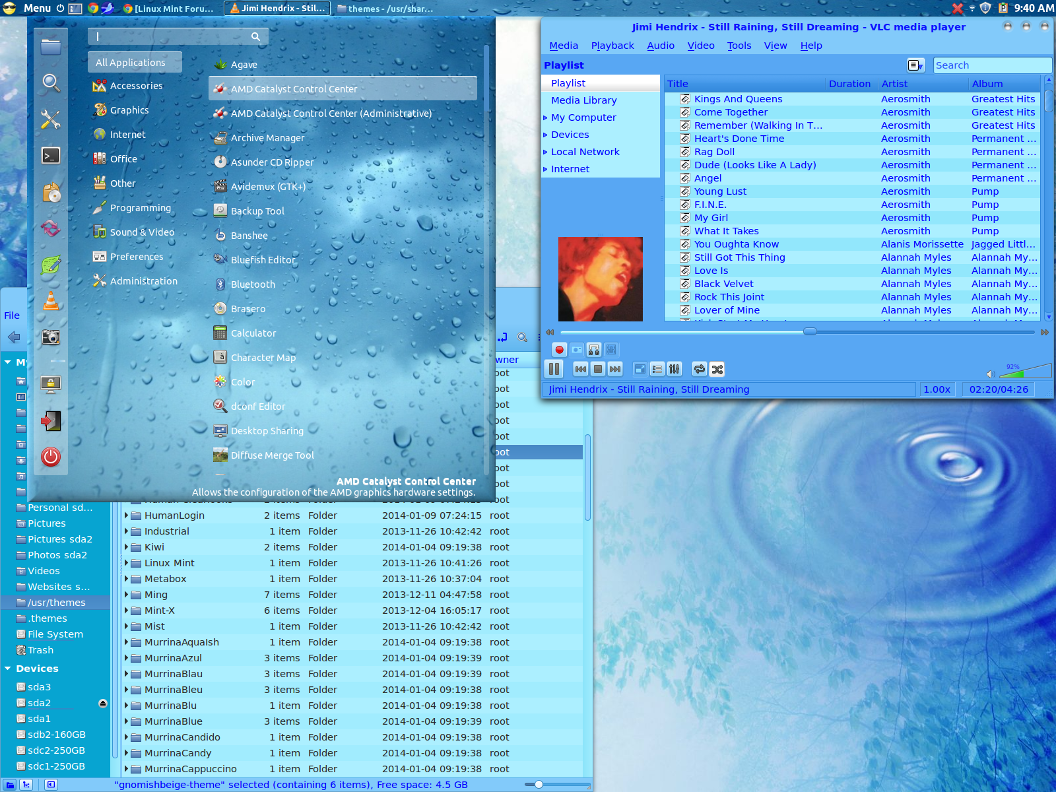The image size is (1056, 792).
Task: Select the track Black Velvet
Action: (x=724, y=284)
